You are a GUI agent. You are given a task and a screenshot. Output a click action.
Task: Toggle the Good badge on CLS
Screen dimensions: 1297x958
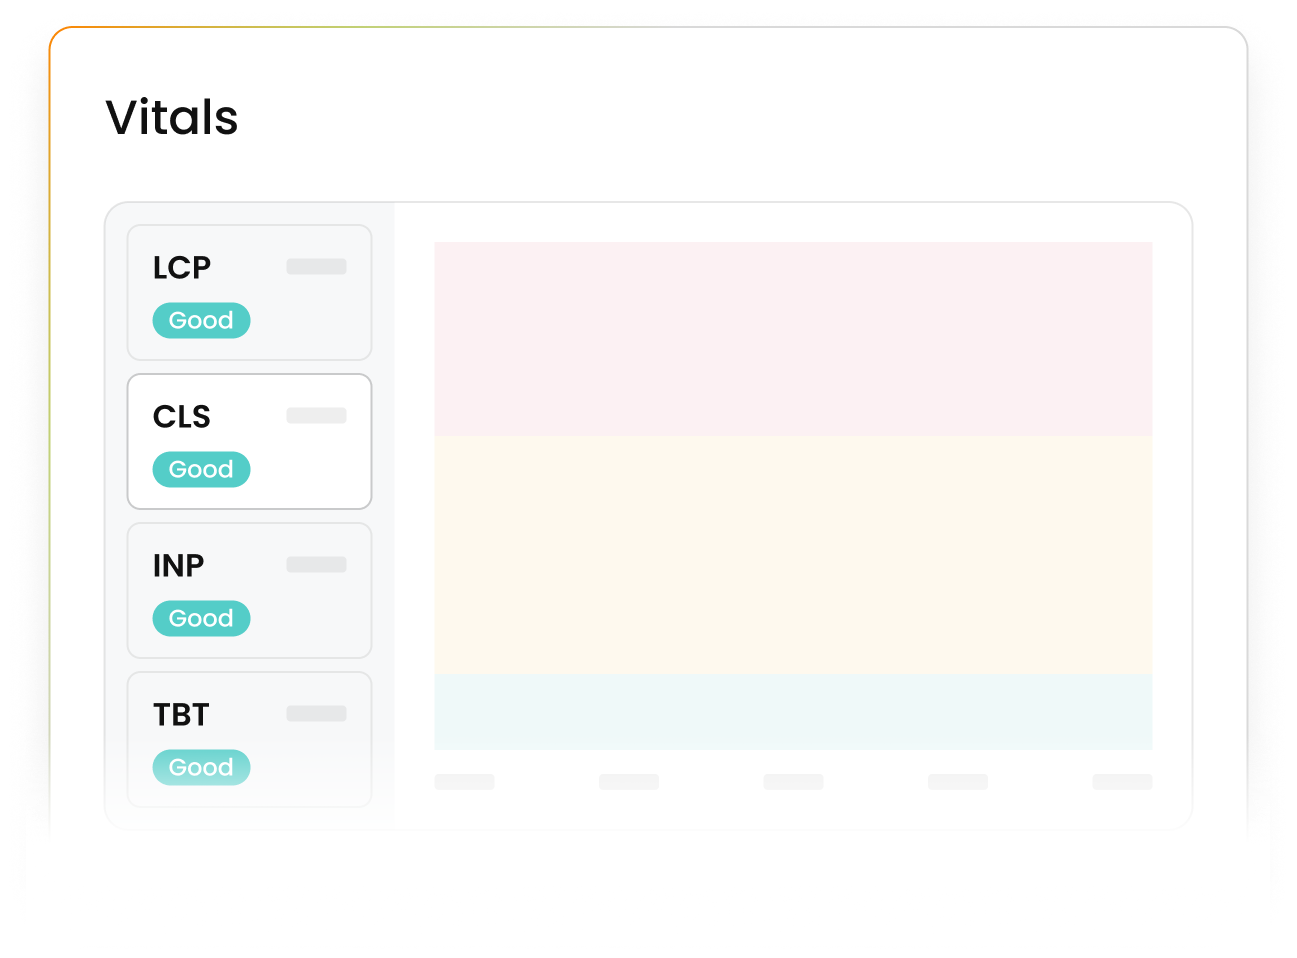201,469
